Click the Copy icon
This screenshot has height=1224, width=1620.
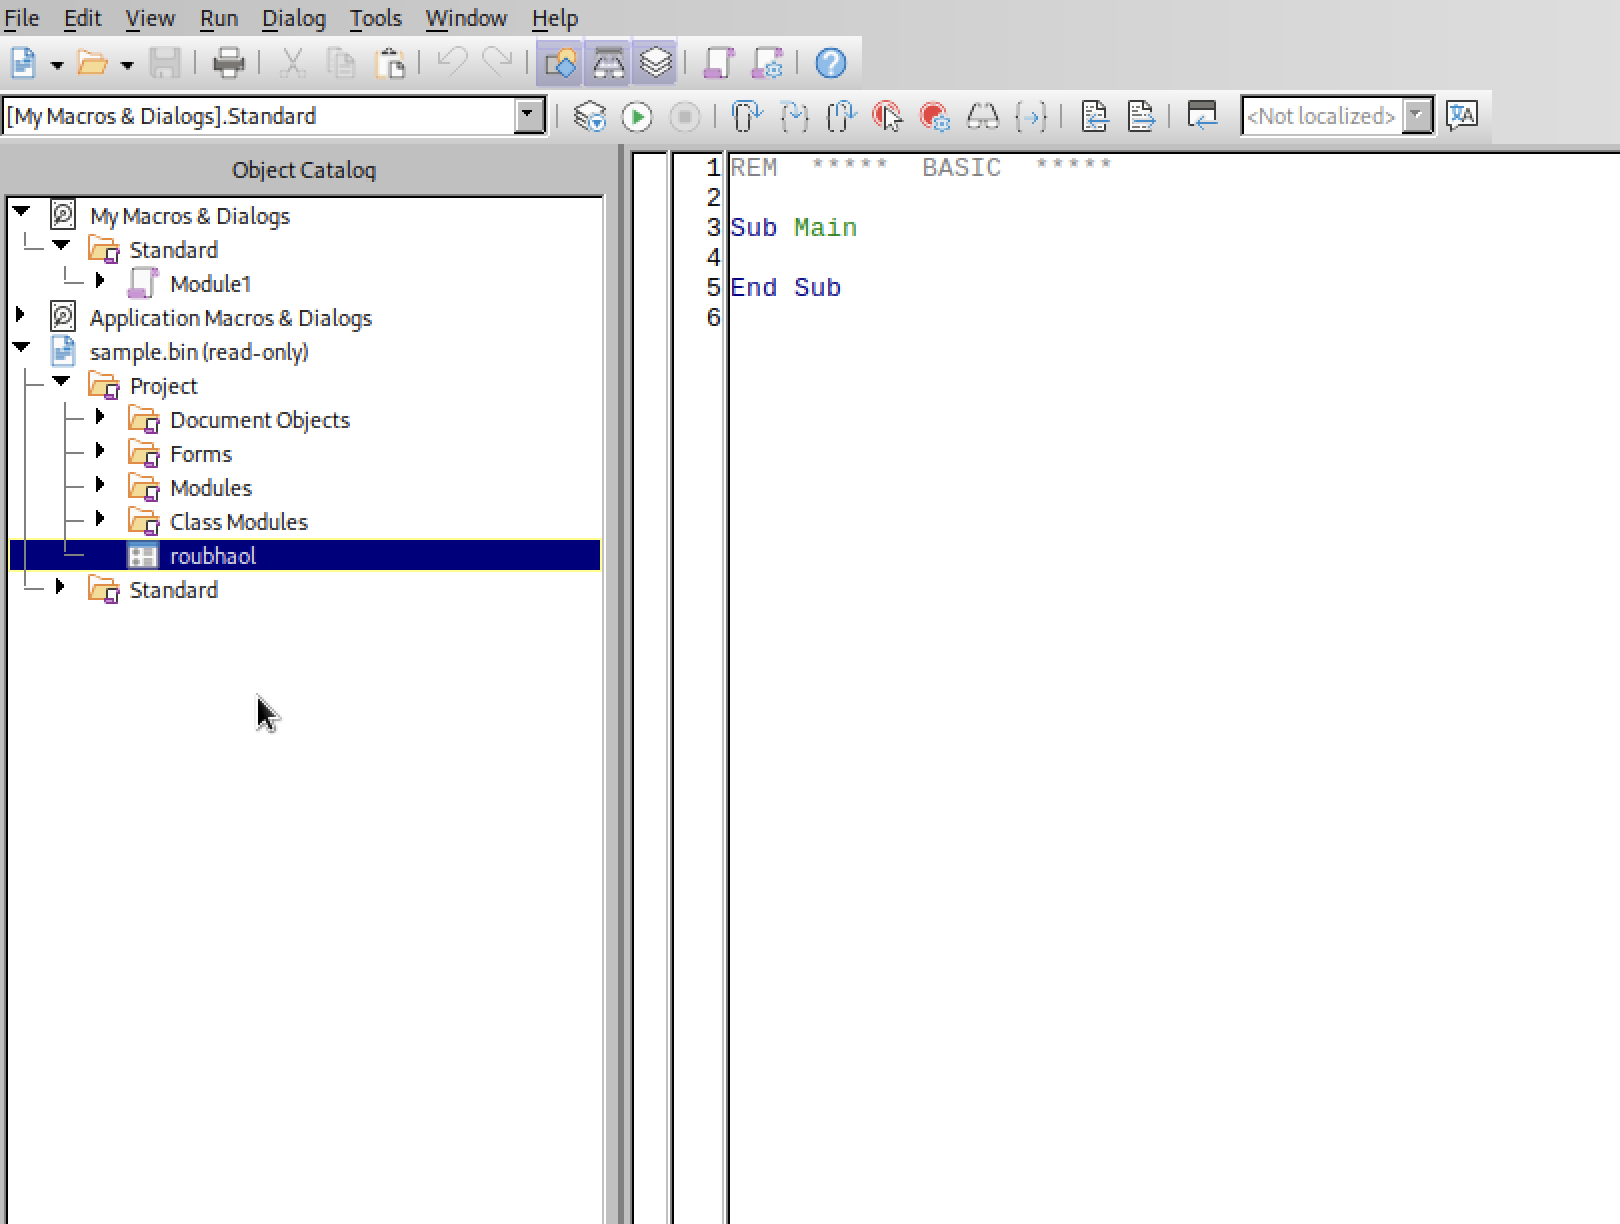[x=341, y=63]
